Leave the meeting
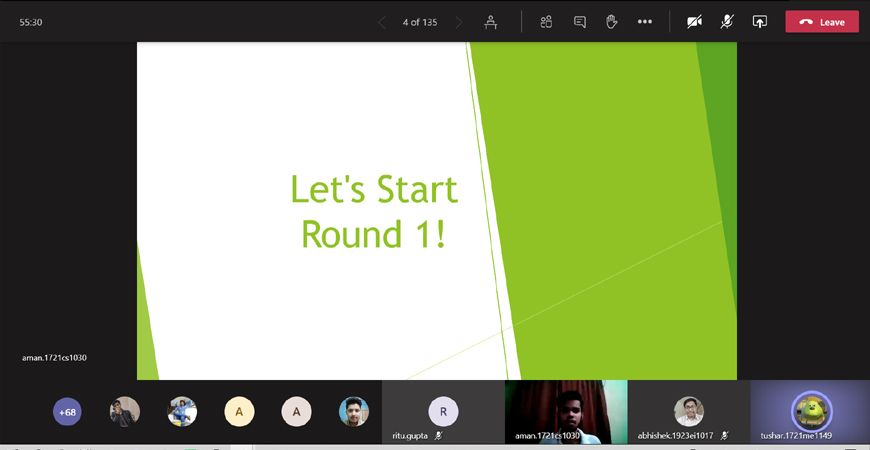 [821, 22]
